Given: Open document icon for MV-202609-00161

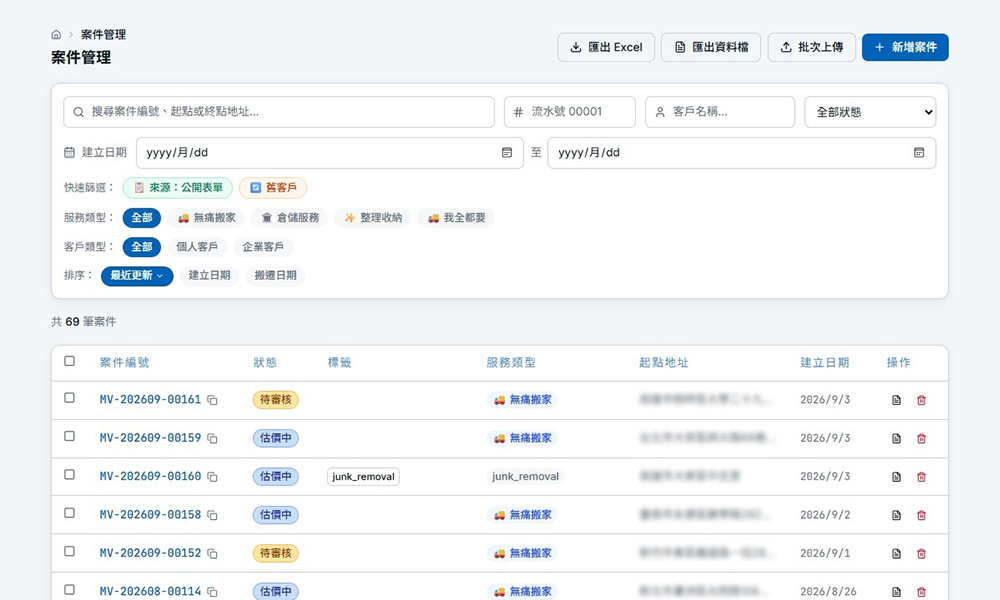Looking at the screenshot, I should [x=896, y=400].
